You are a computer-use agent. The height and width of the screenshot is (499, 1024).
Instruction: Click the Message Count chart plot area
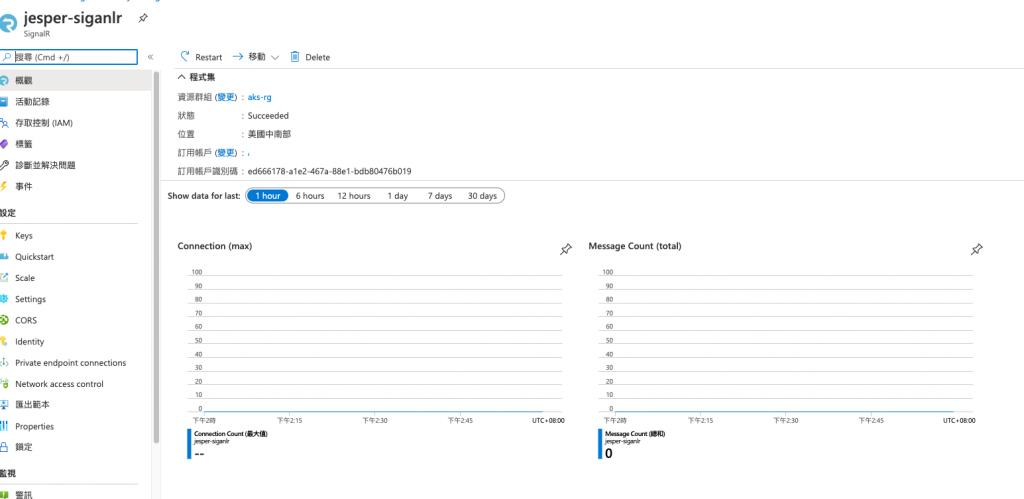(786, 342)
